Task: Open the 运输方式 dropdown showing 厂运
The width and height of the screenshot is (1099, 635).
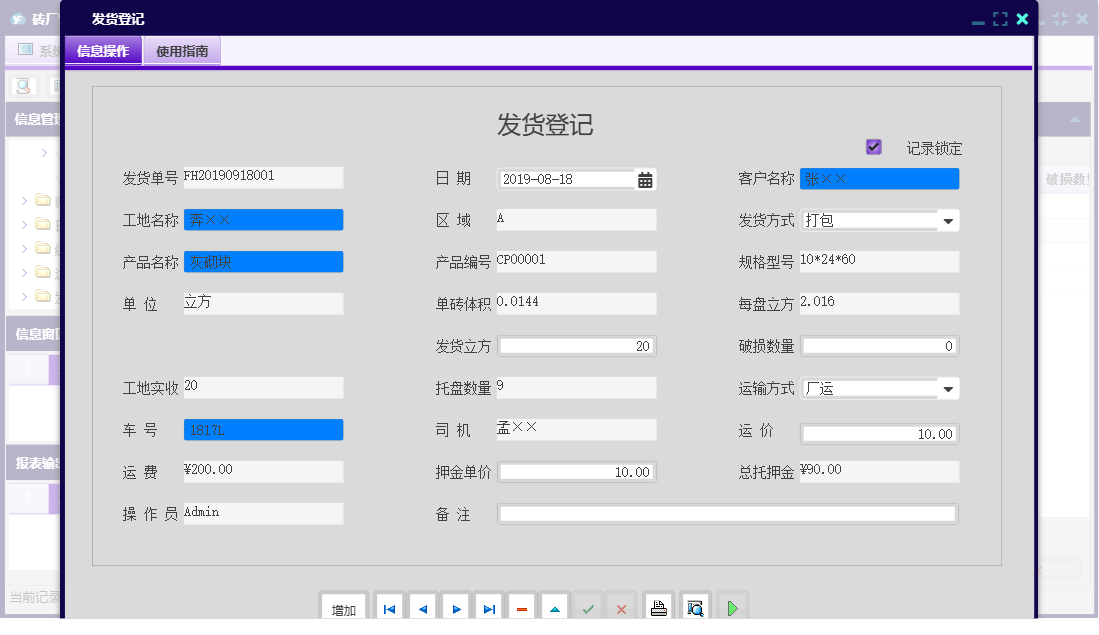Action: point(946,388)
